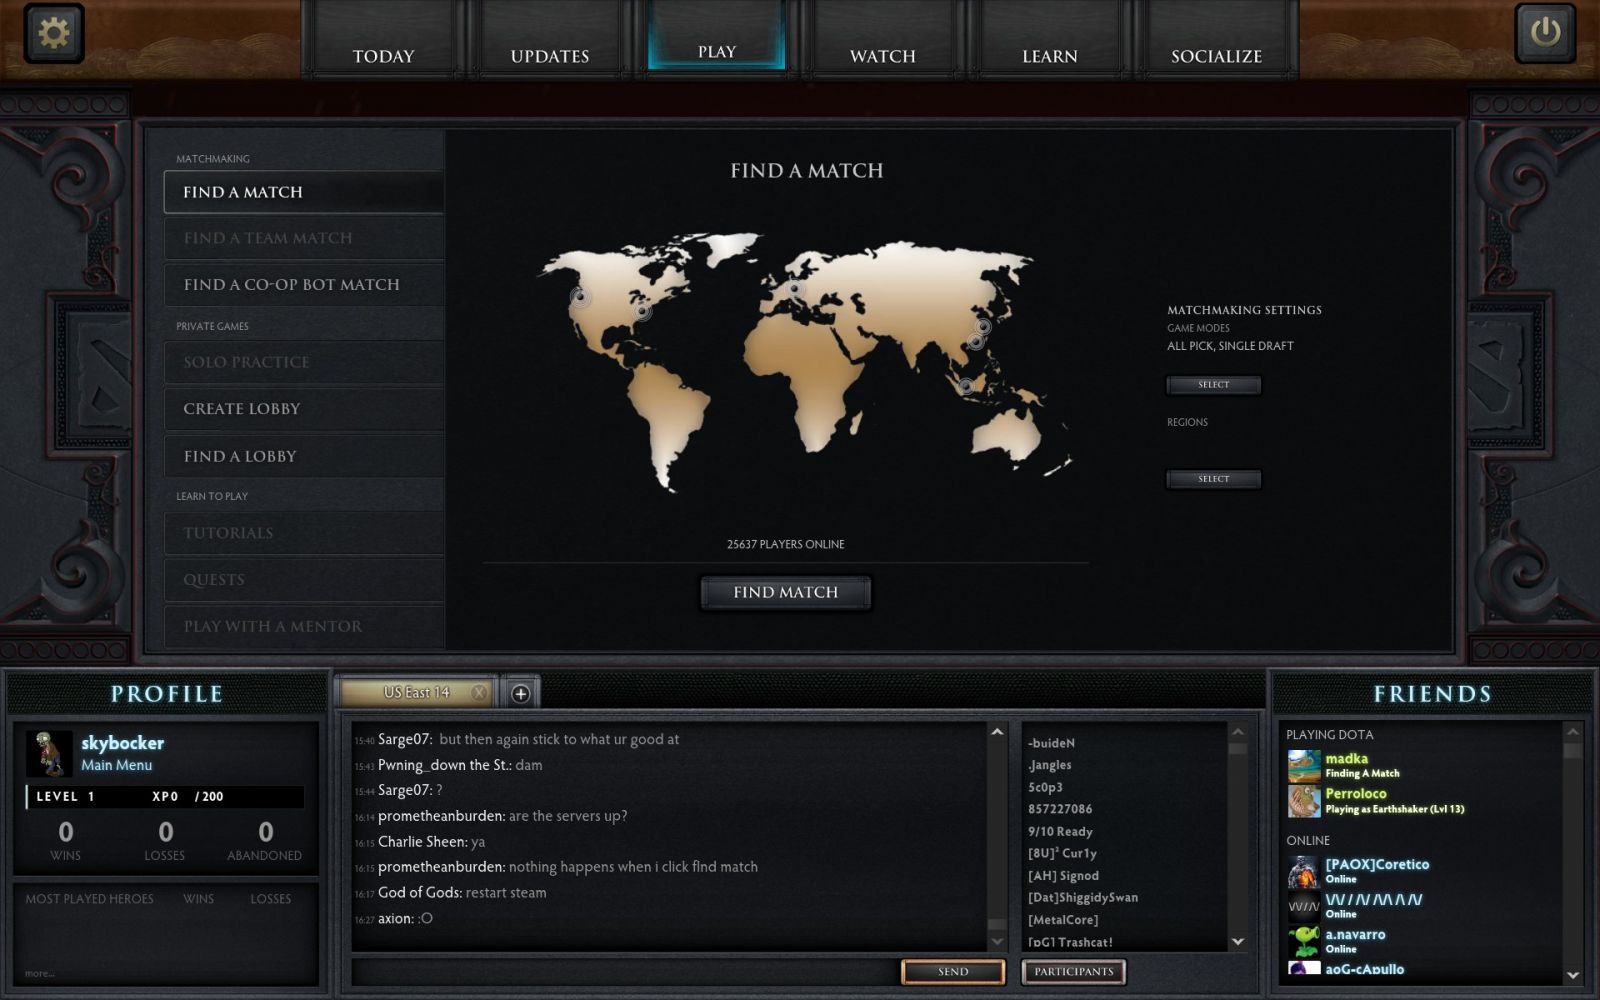Close the US East 14 chat tab
This screenshot has width=1600, height=1000.
click(479, 692)
